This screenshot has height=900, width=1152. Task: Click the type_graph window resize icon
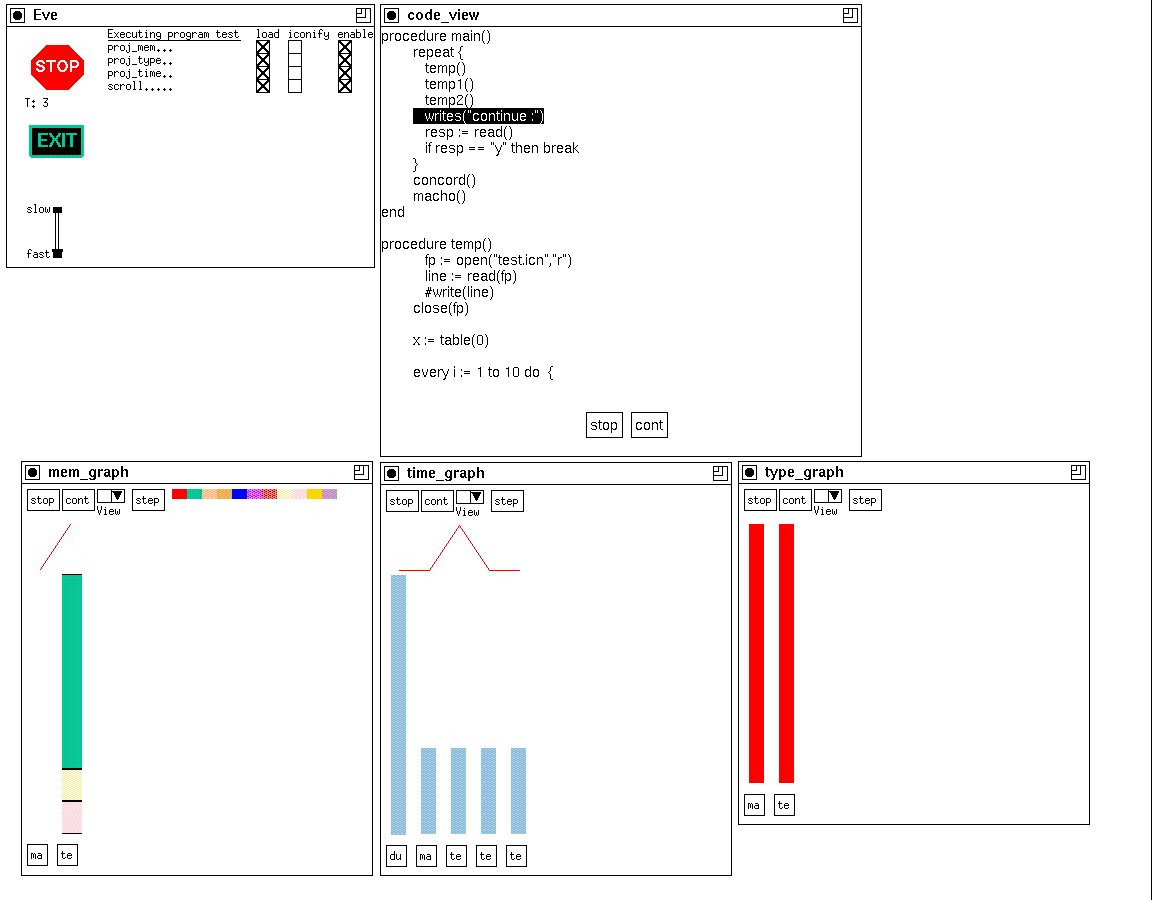[x=1077, y=472]
